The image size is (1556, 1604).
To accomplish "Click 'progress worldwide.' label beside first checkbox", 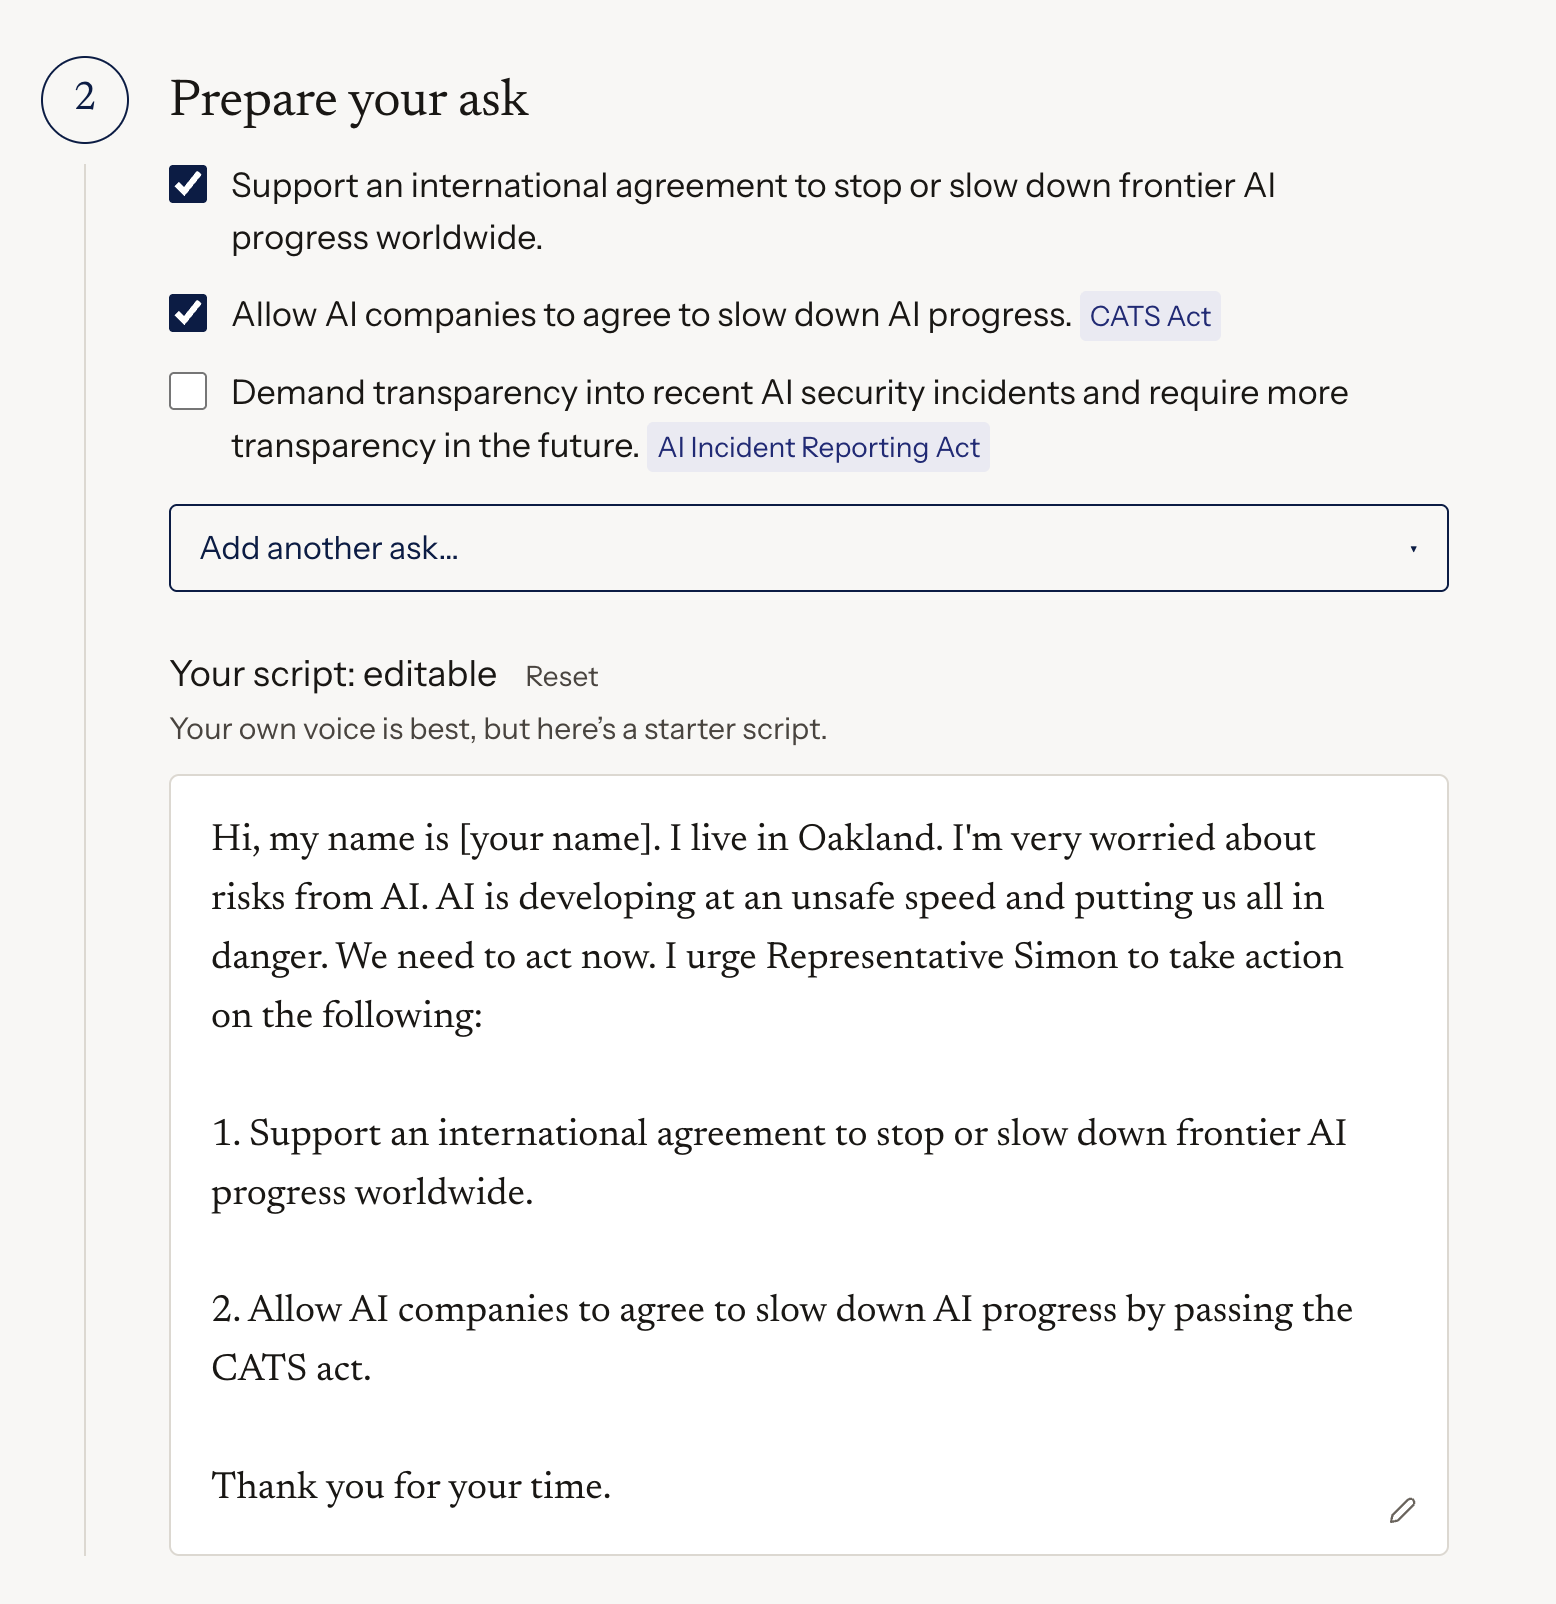I will tap(387, 238).
